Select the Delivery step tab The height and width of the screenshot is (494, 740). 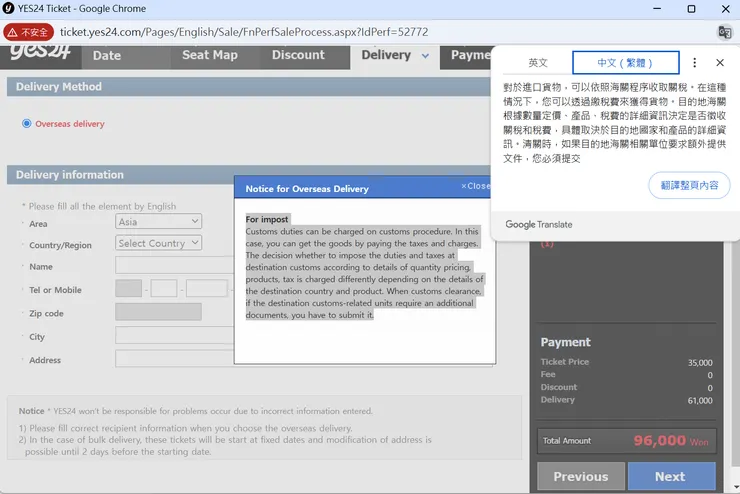pyautogui.click(x=386, y=55)
